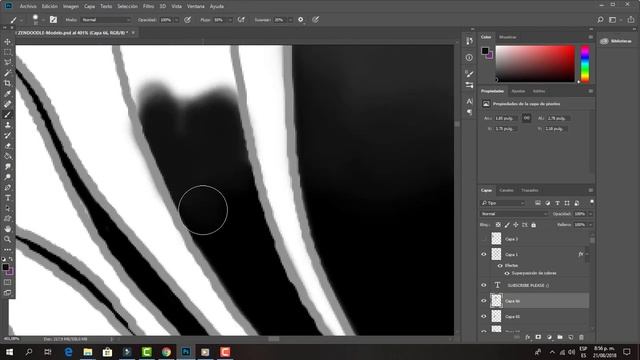Switch to the Trazados tab
The height and width of the screenshot is (360, 640).
click(x=530, y=190)
